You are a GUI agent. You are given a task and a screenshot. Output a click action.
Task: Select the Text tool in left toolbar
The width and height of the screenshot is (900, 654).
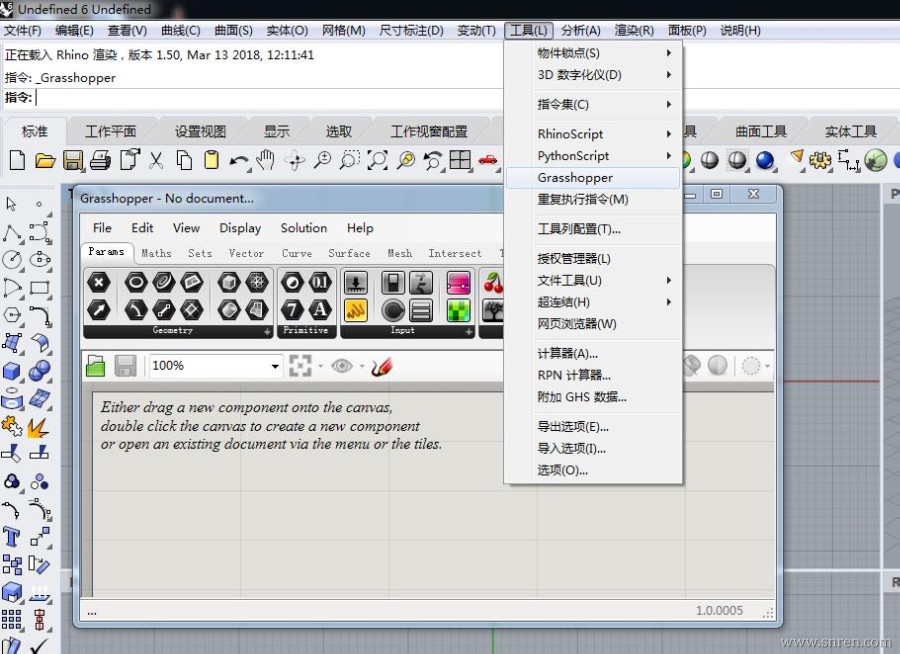point(11,537)
